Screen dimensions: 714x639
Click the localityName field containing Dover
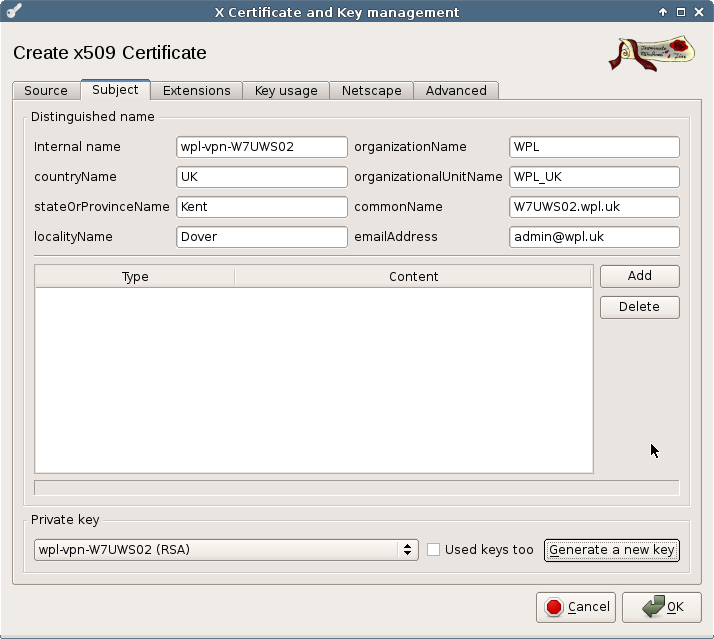coord(262,237)
